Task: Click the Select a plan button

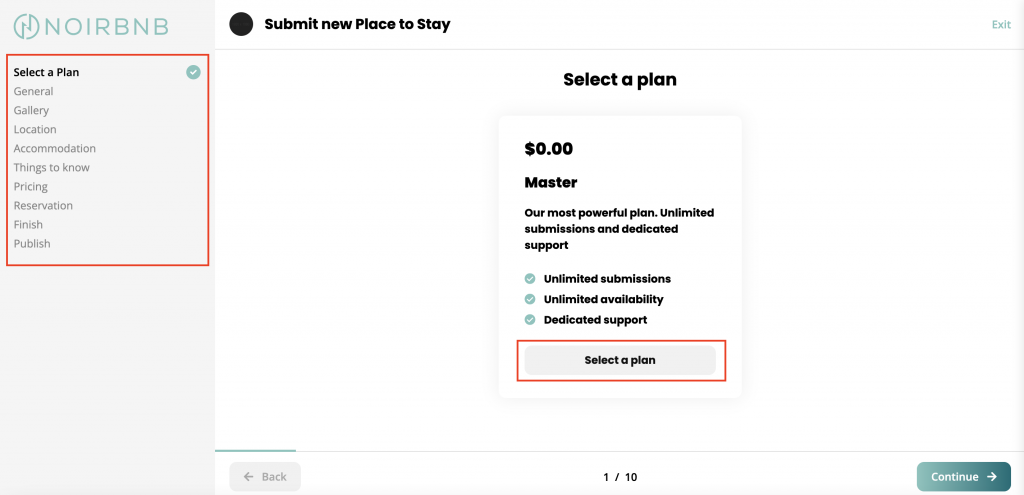Action: pos(620,360)
